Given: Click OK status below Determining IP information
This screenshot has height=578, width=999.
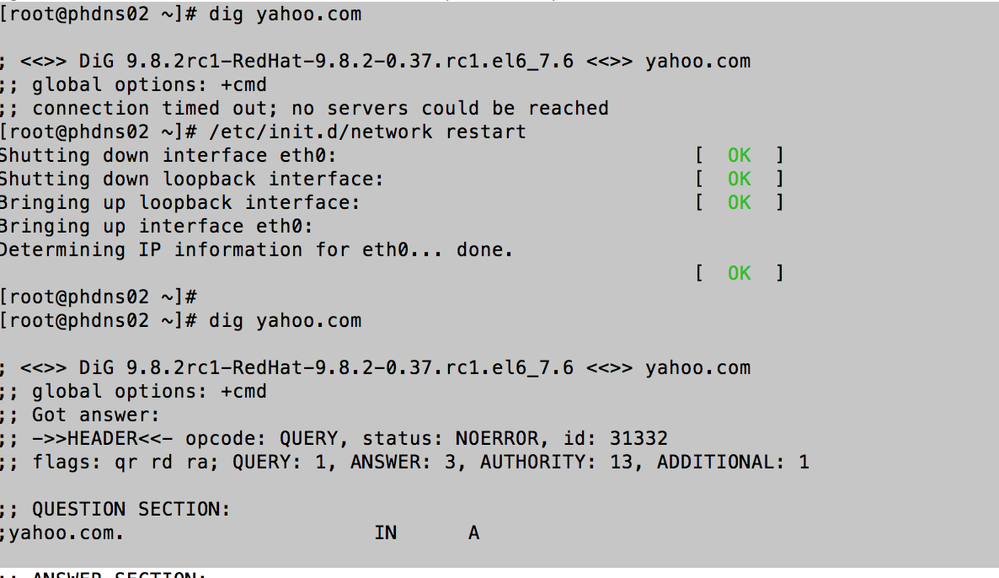Looking at the screenshot, I should pos(739,273).
